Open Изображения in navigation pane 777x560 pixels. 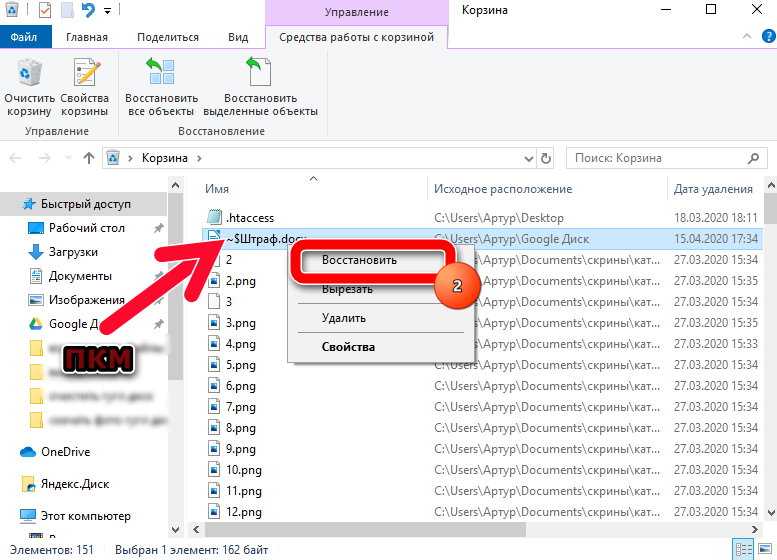tap(87, 300)
